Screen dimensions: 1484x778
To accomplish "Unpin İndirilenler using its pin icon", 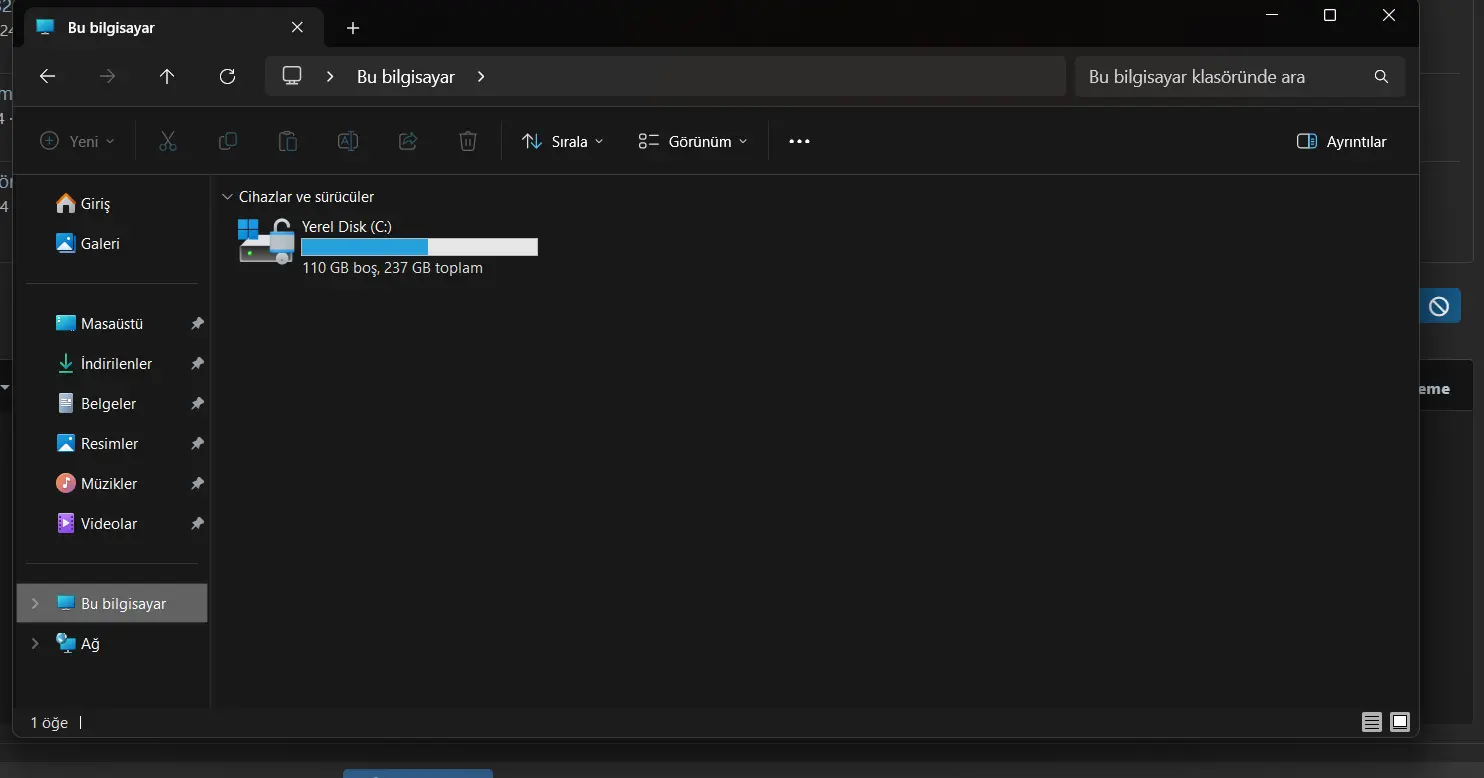I will (197, 364).
